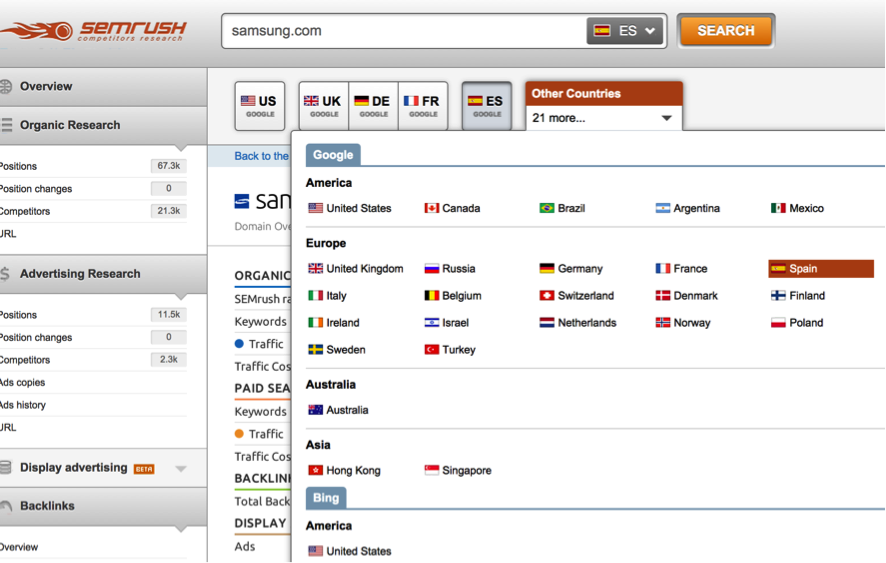886x563 pixels.
Task: Click the Netherlands flag icon
Action: (x=547, y=323)
